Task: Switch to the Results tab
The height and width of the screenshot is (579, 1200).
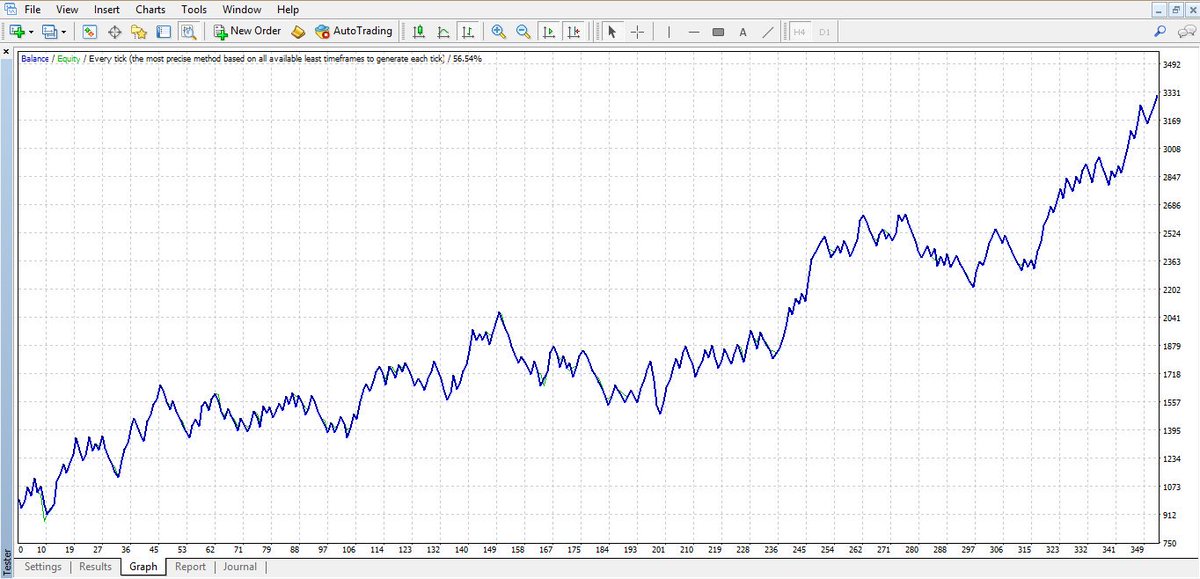Action: 95,567
